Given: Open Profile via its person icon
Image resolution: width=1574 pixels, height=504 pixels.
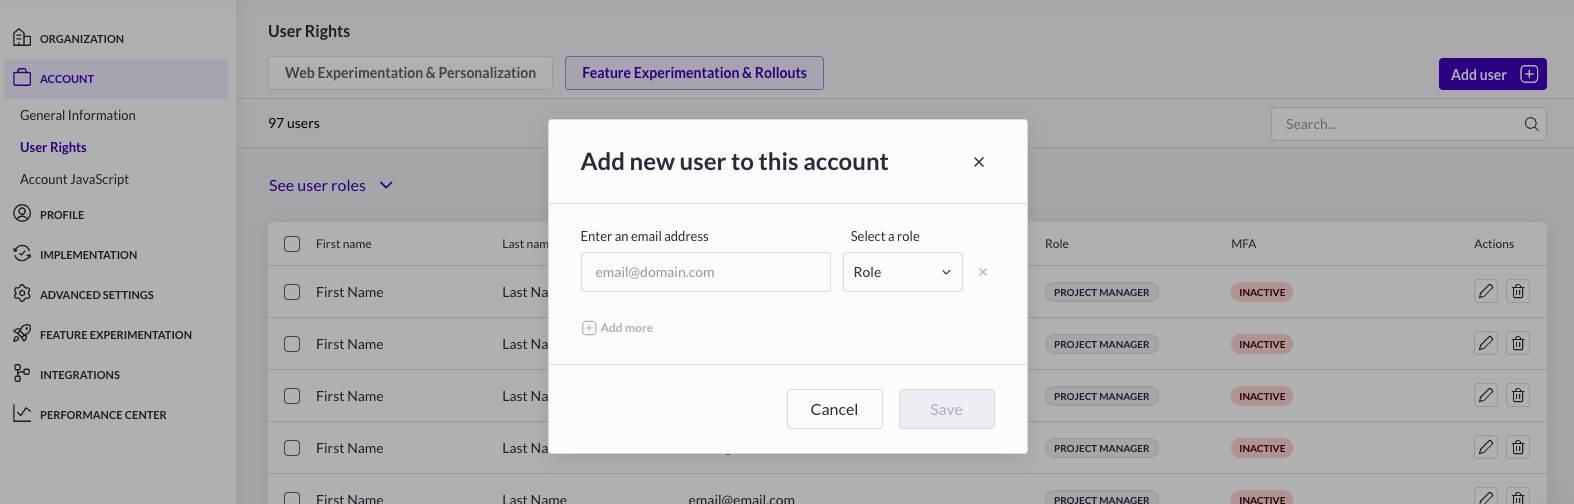Looking at the screenshot, I should [x=22, y=214].
